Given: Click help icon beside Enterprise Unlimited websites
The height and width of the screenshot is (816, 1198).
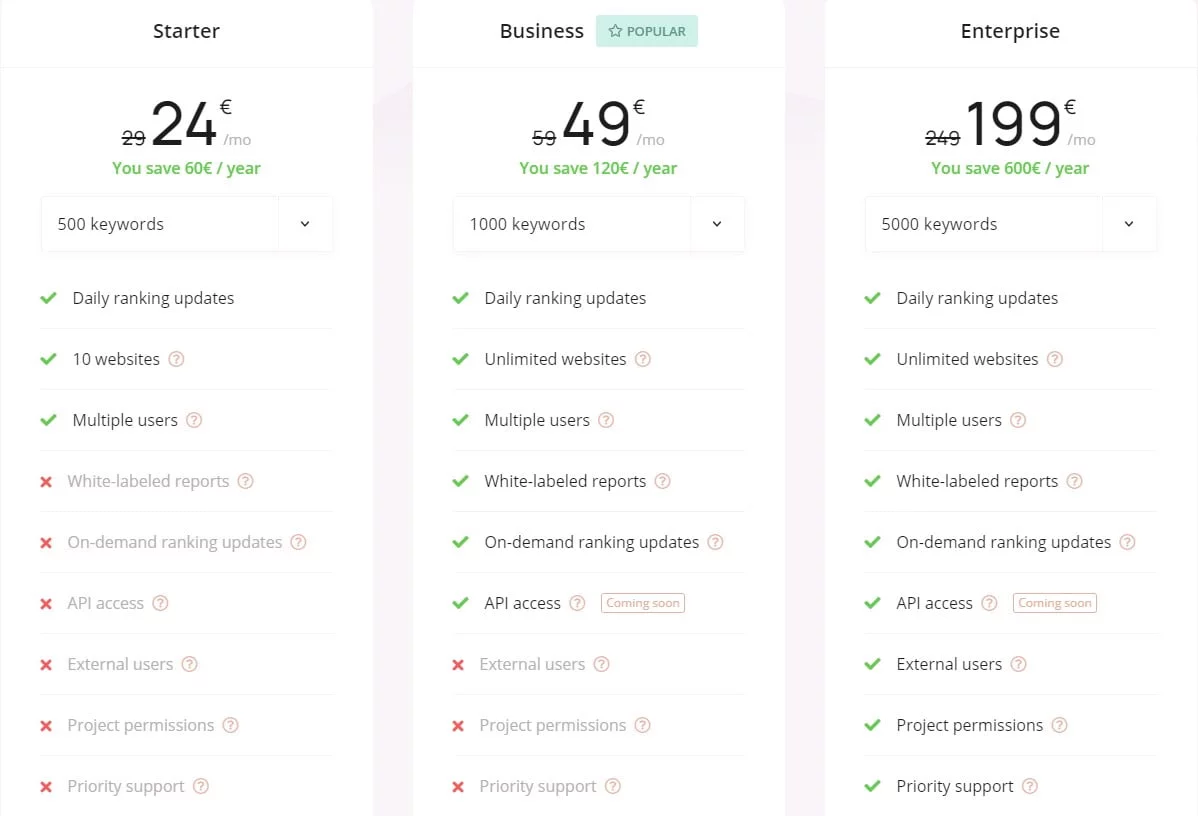Looking at the screenshot, I should [x=1054, y=359].
